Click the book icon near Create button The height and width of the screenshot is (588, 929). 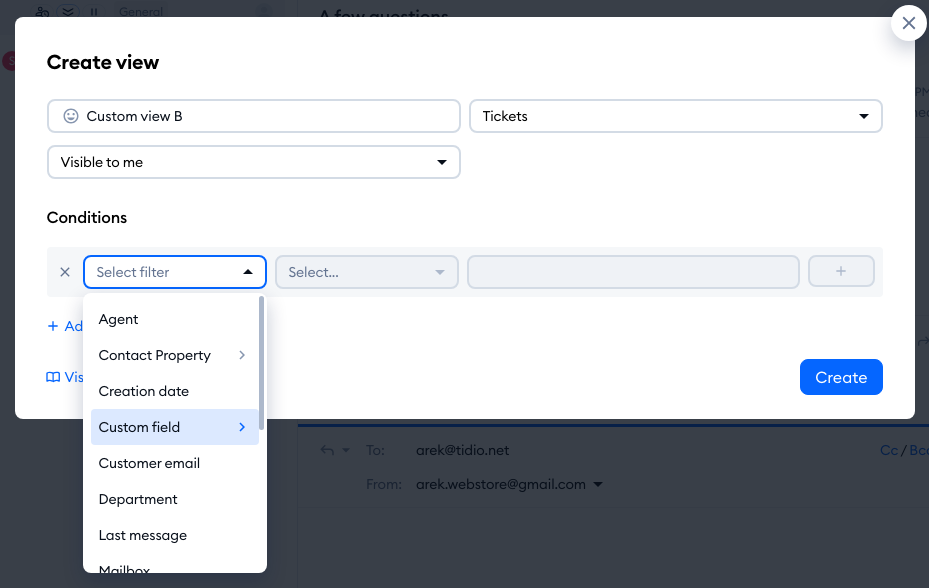pos(53,377)
